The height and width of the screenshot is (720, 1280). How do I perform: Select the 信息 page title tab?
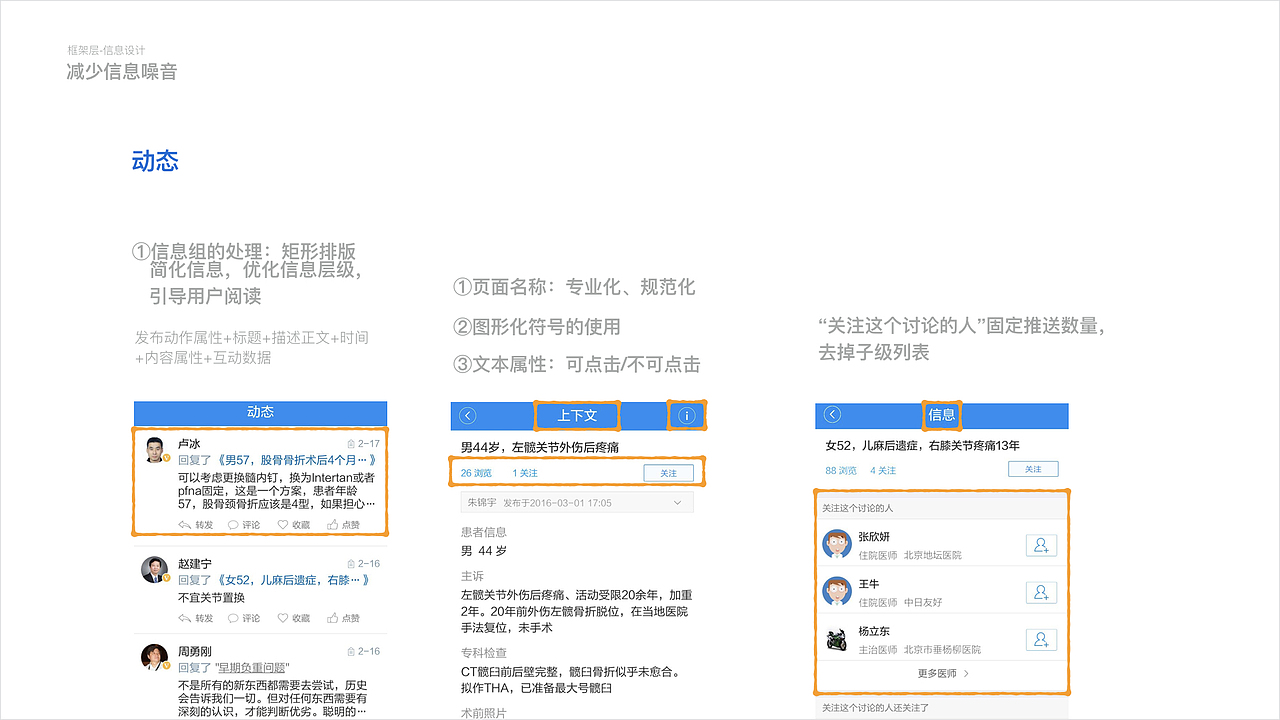[941, 416]
